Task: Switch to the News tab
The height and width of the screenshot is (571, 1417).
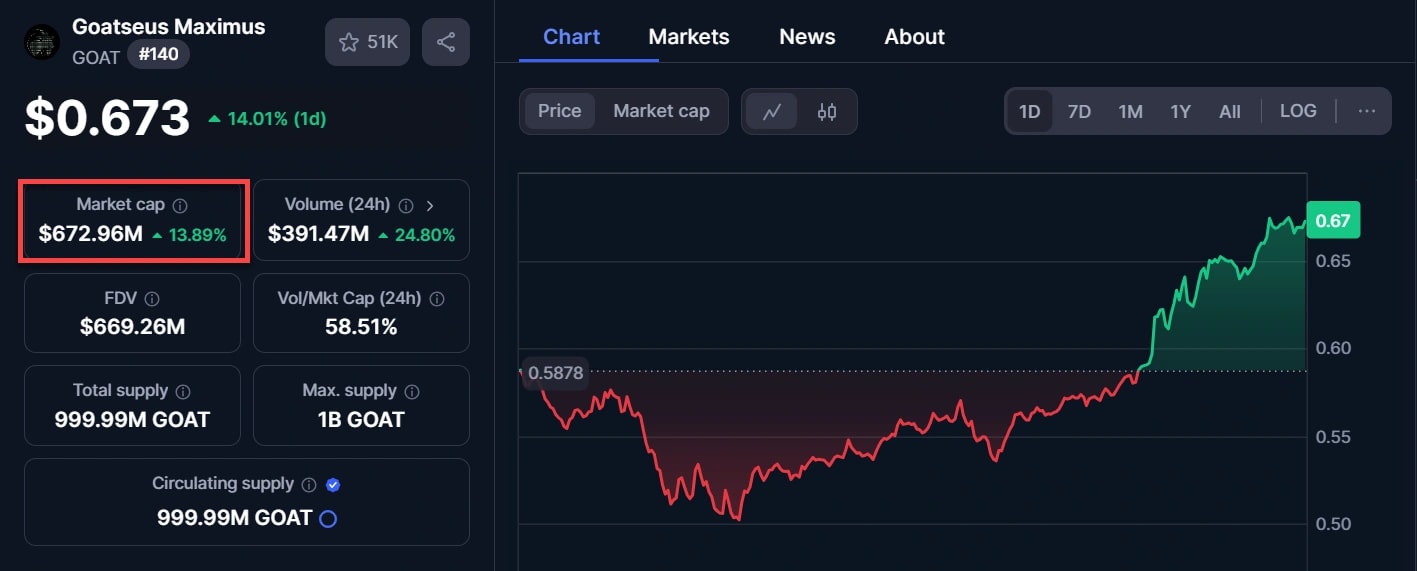Action: pos(807,37)
